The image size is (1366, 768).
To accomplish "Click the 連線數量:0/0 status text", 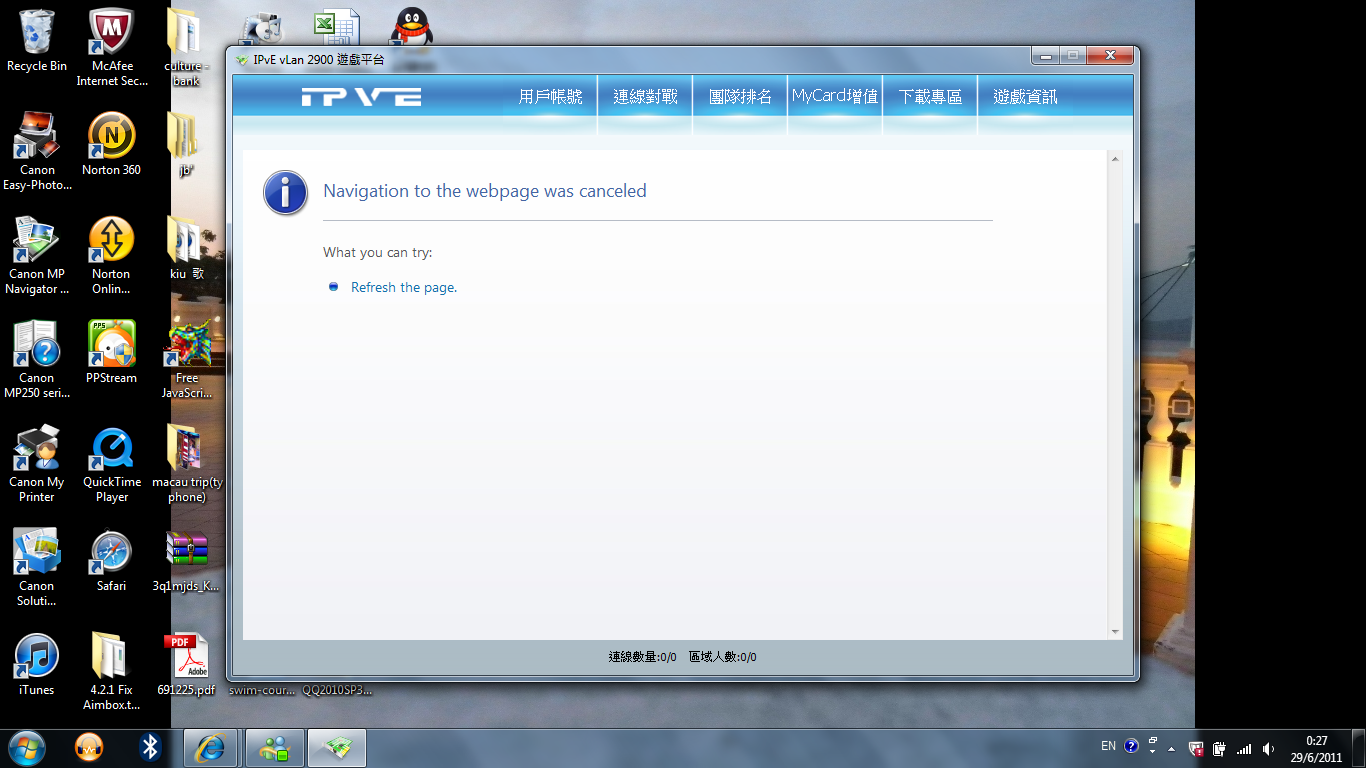I will (x=642, y=657).
